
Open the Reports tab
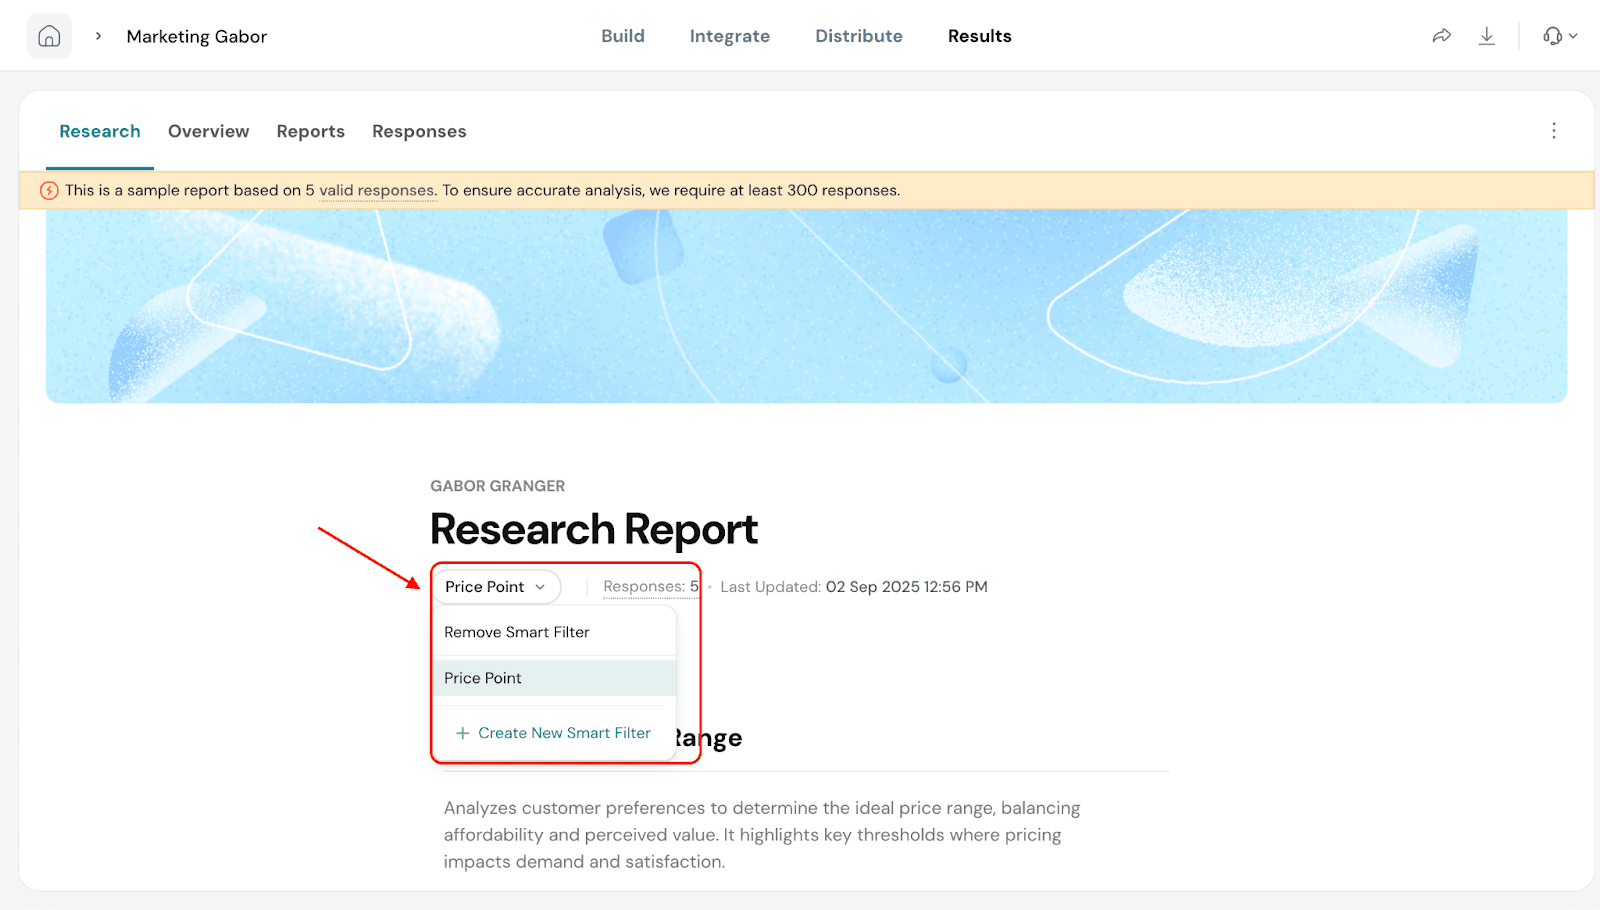point(310,131)
